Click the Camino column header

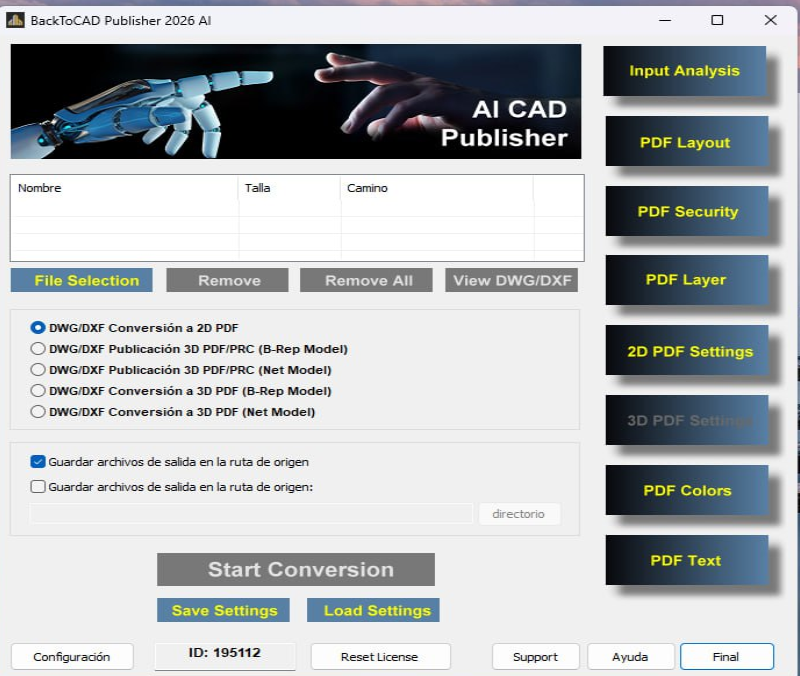pos(437,188)
